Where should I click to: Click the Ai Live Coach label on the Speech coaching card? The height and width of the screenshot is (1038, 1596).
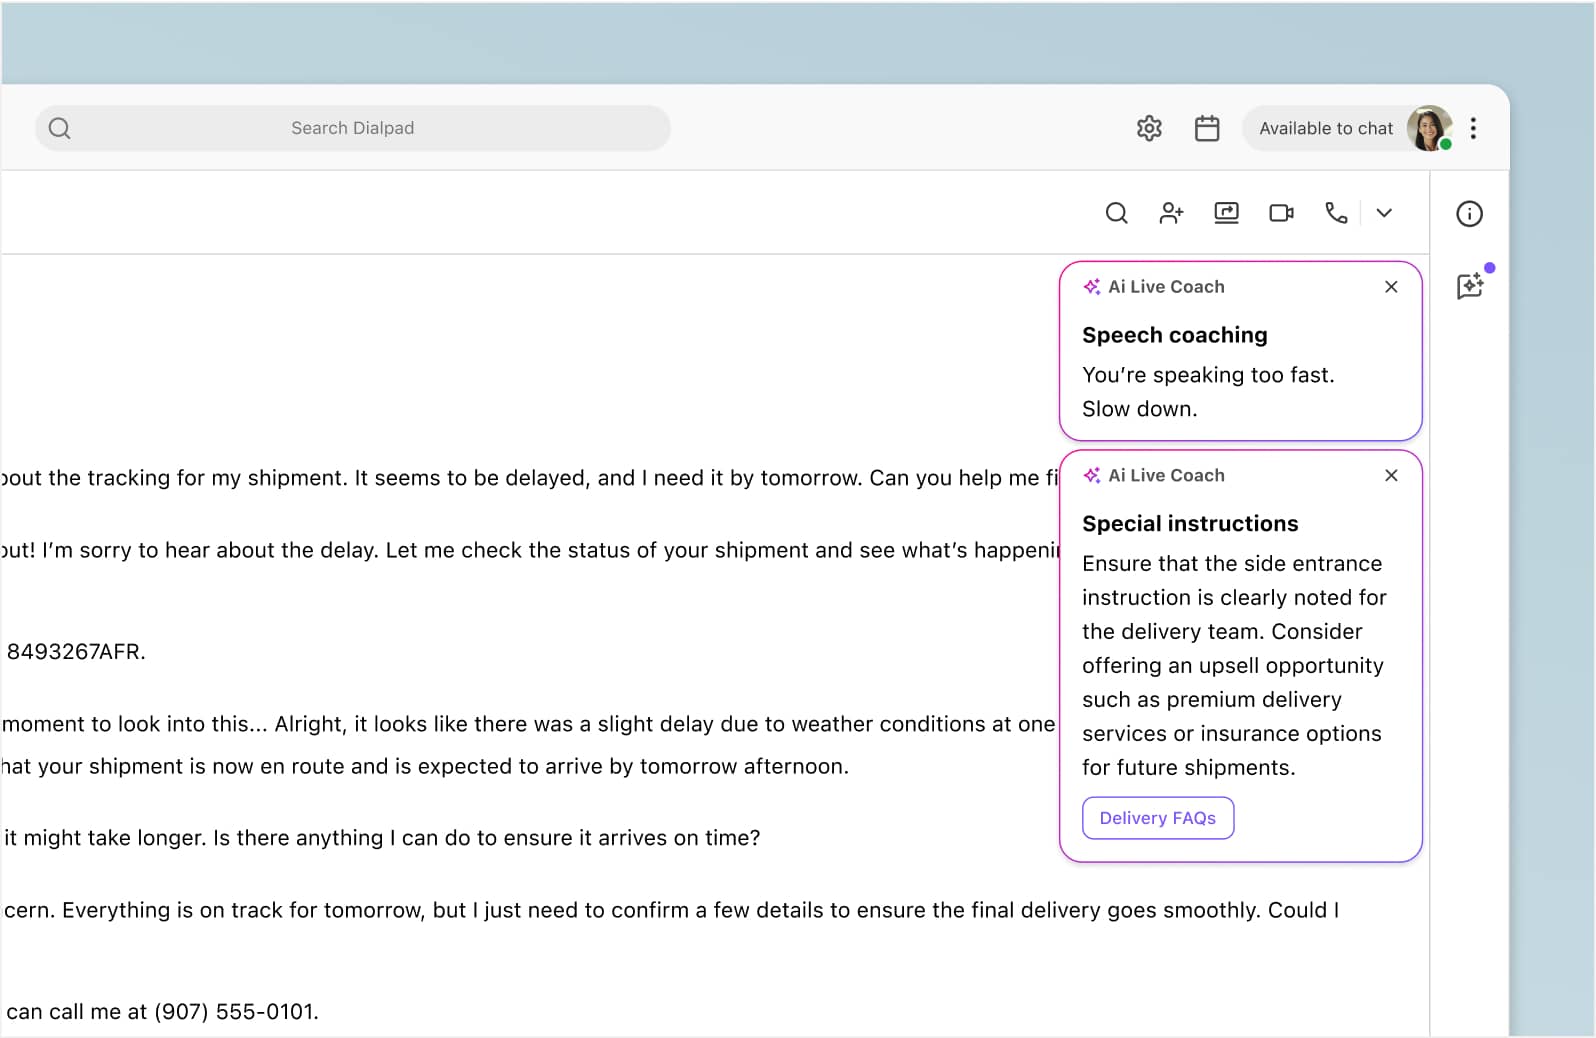coord(1165,287)
